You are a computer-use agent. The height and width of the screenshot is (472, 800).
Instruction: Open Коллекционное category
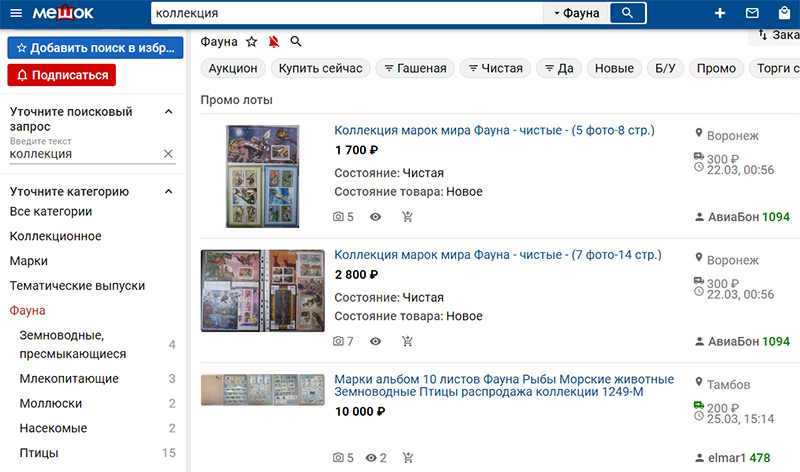56,236
